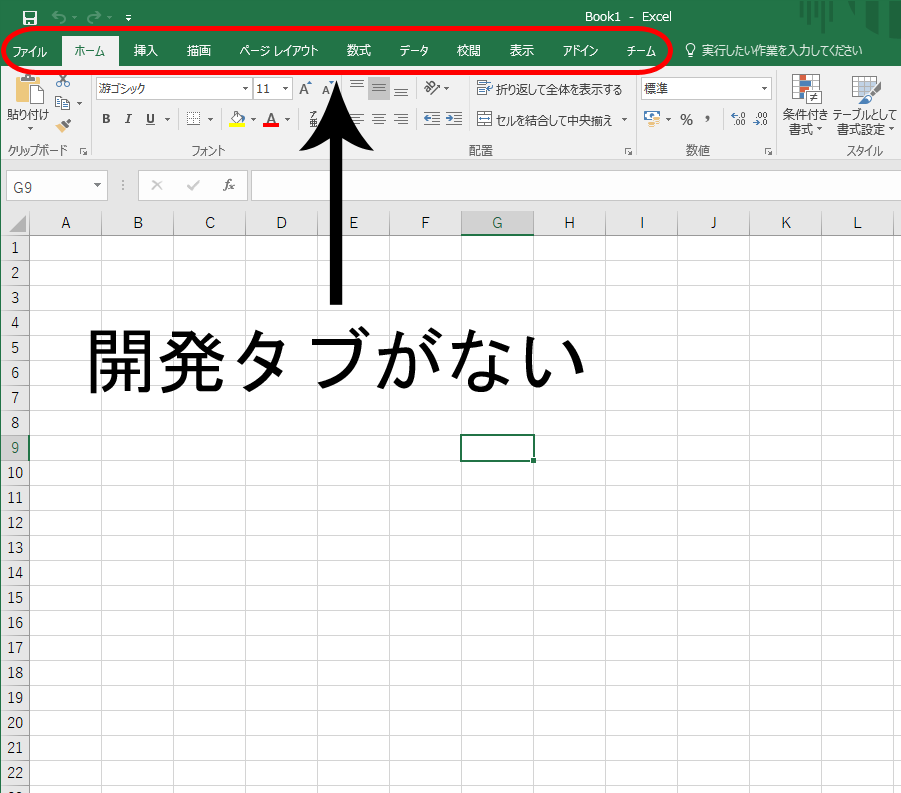
Task: Click the Percent style icon in 数値 group
Action: (x=687, y=118)
